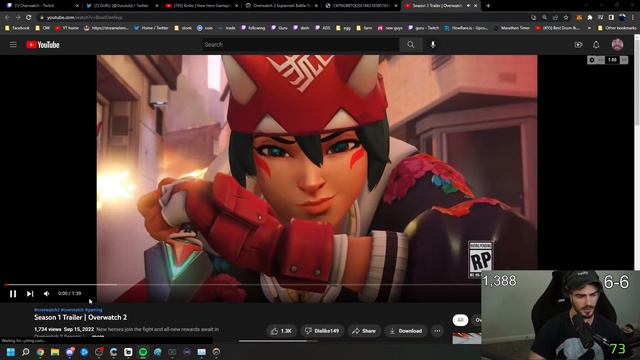Open Windows Start menu
This screenshot has height=360, width=640.
click(11, 352)
